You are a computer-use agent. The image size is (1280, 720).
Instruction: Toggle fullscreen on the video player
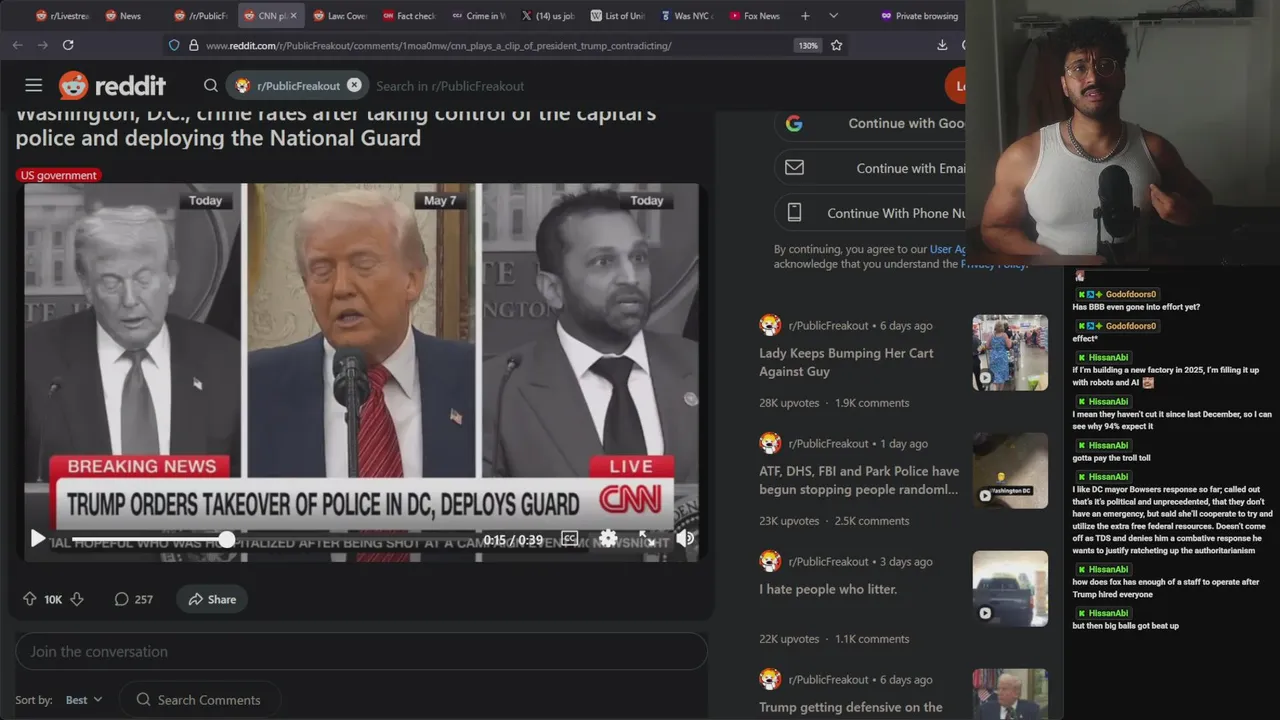(x=647, y=539)
